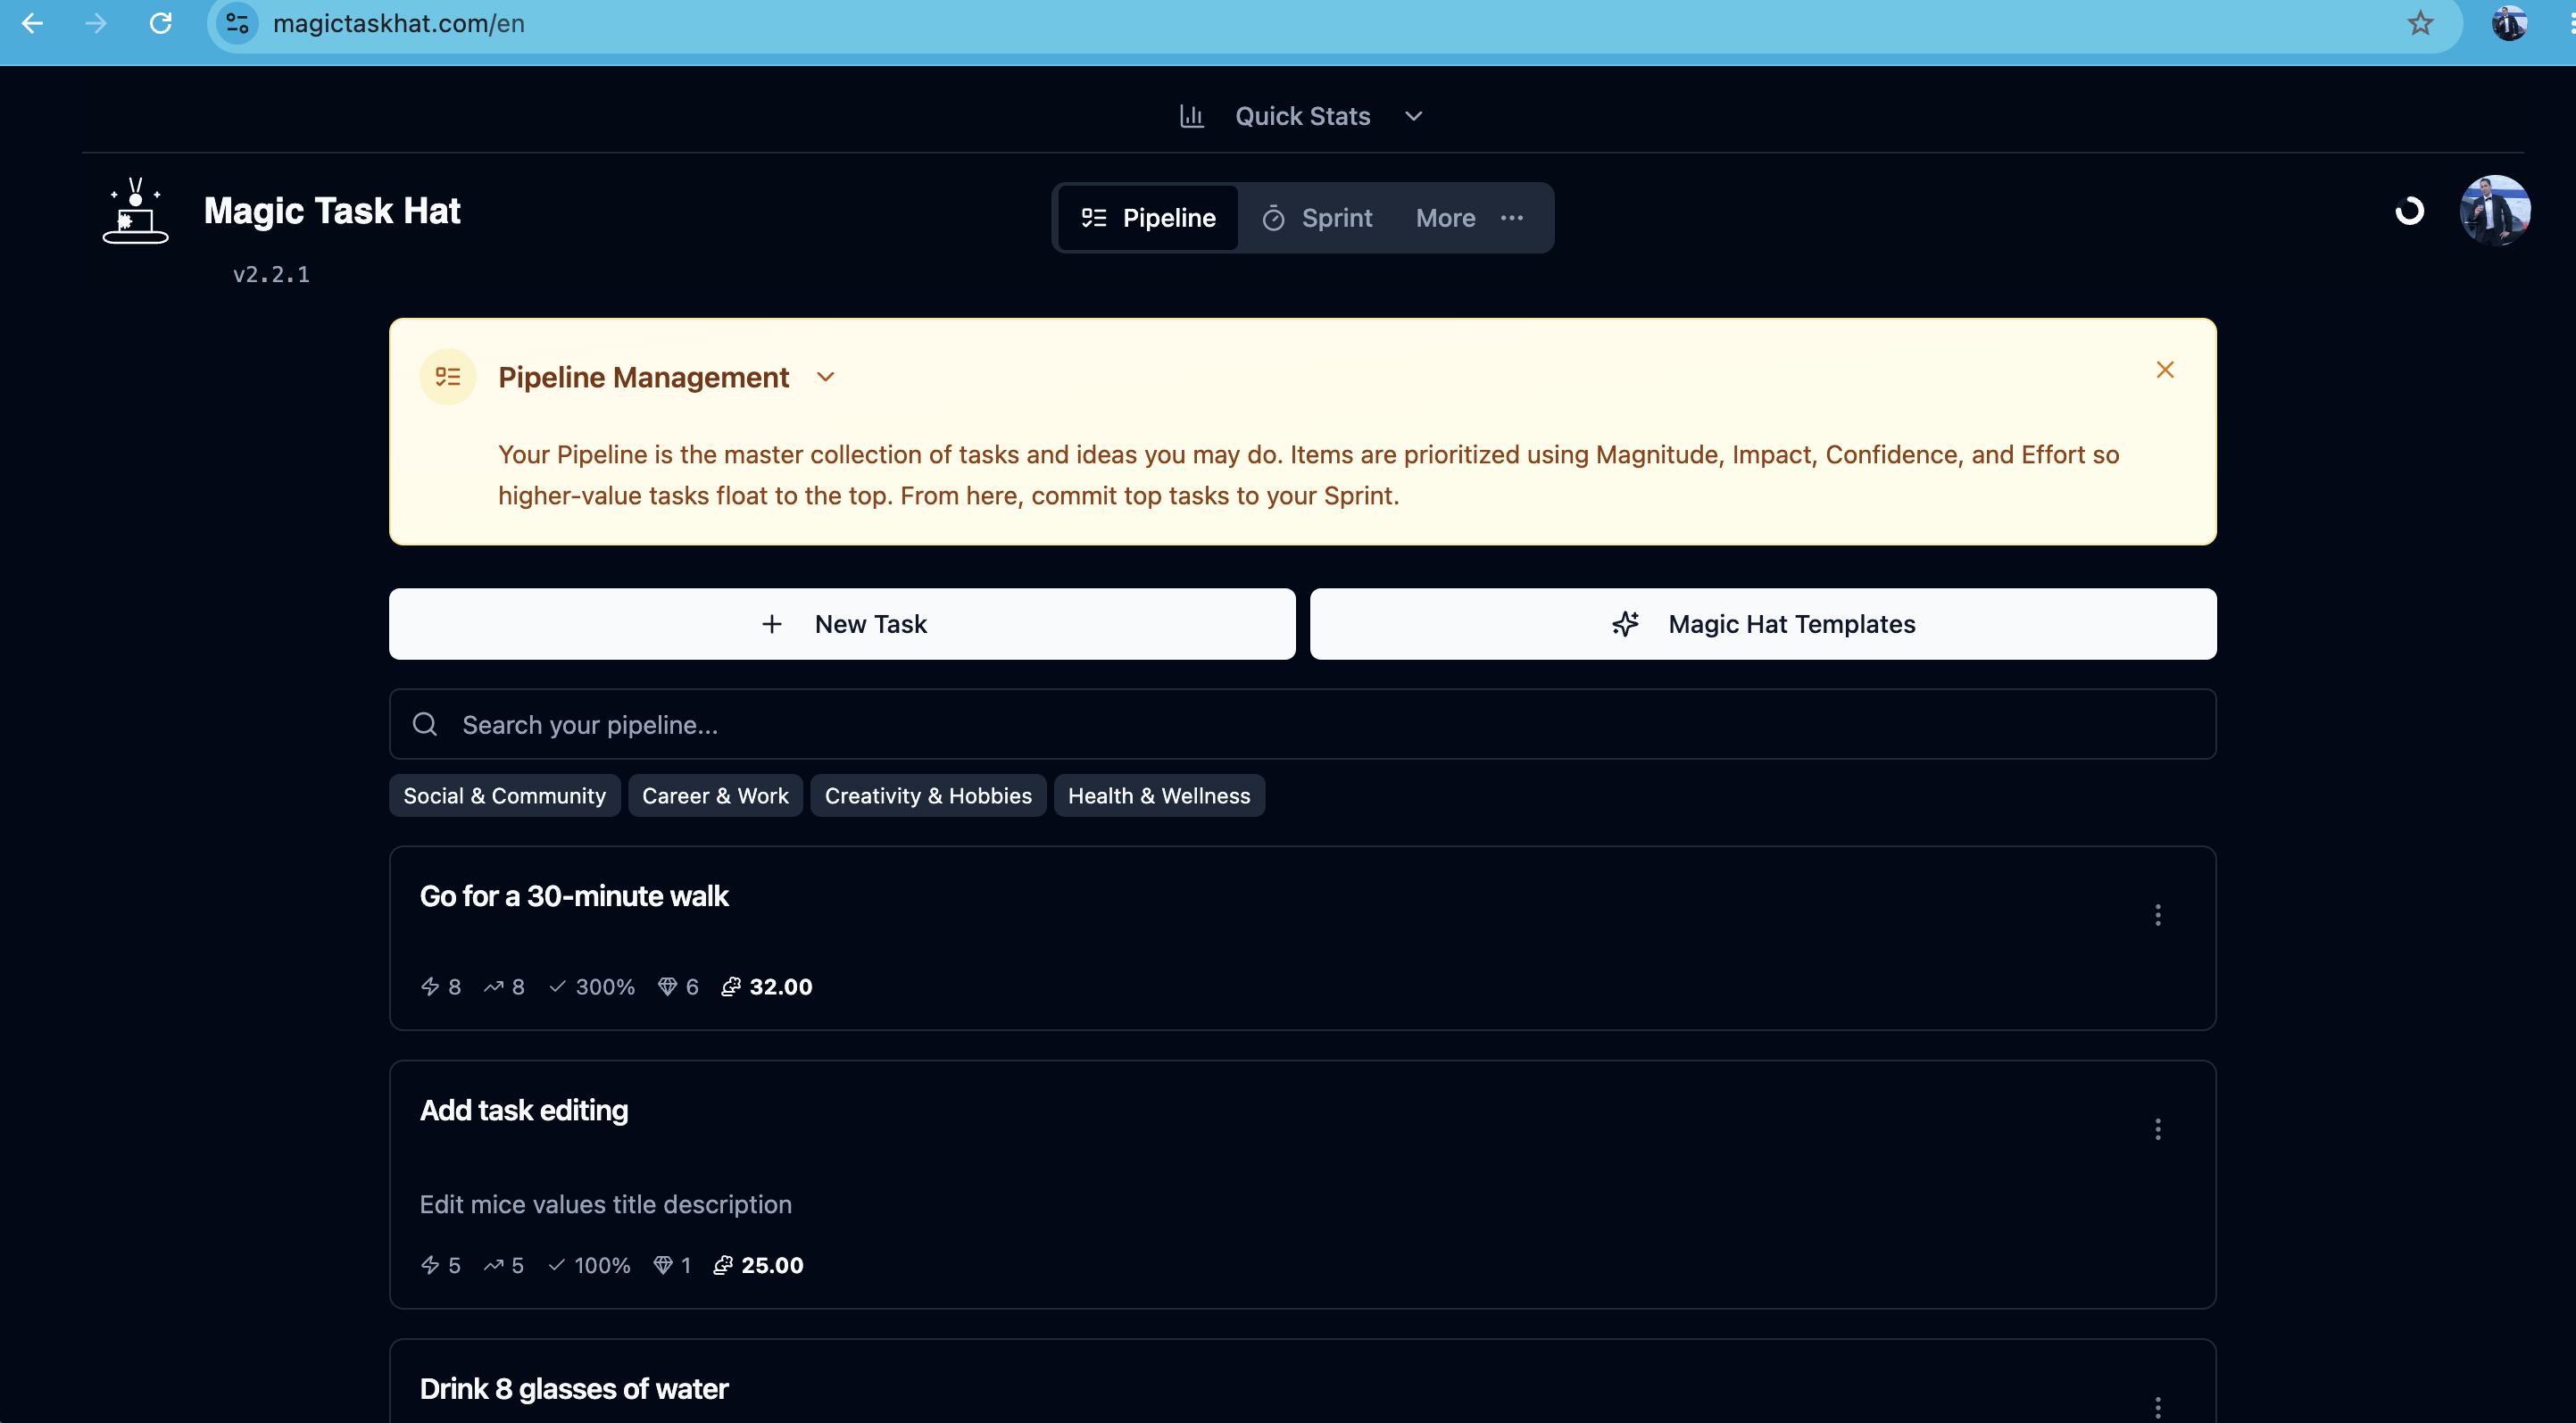
Task: Click the 25.00 score value
Action: pyautogui.click(x=772, y=1265)
